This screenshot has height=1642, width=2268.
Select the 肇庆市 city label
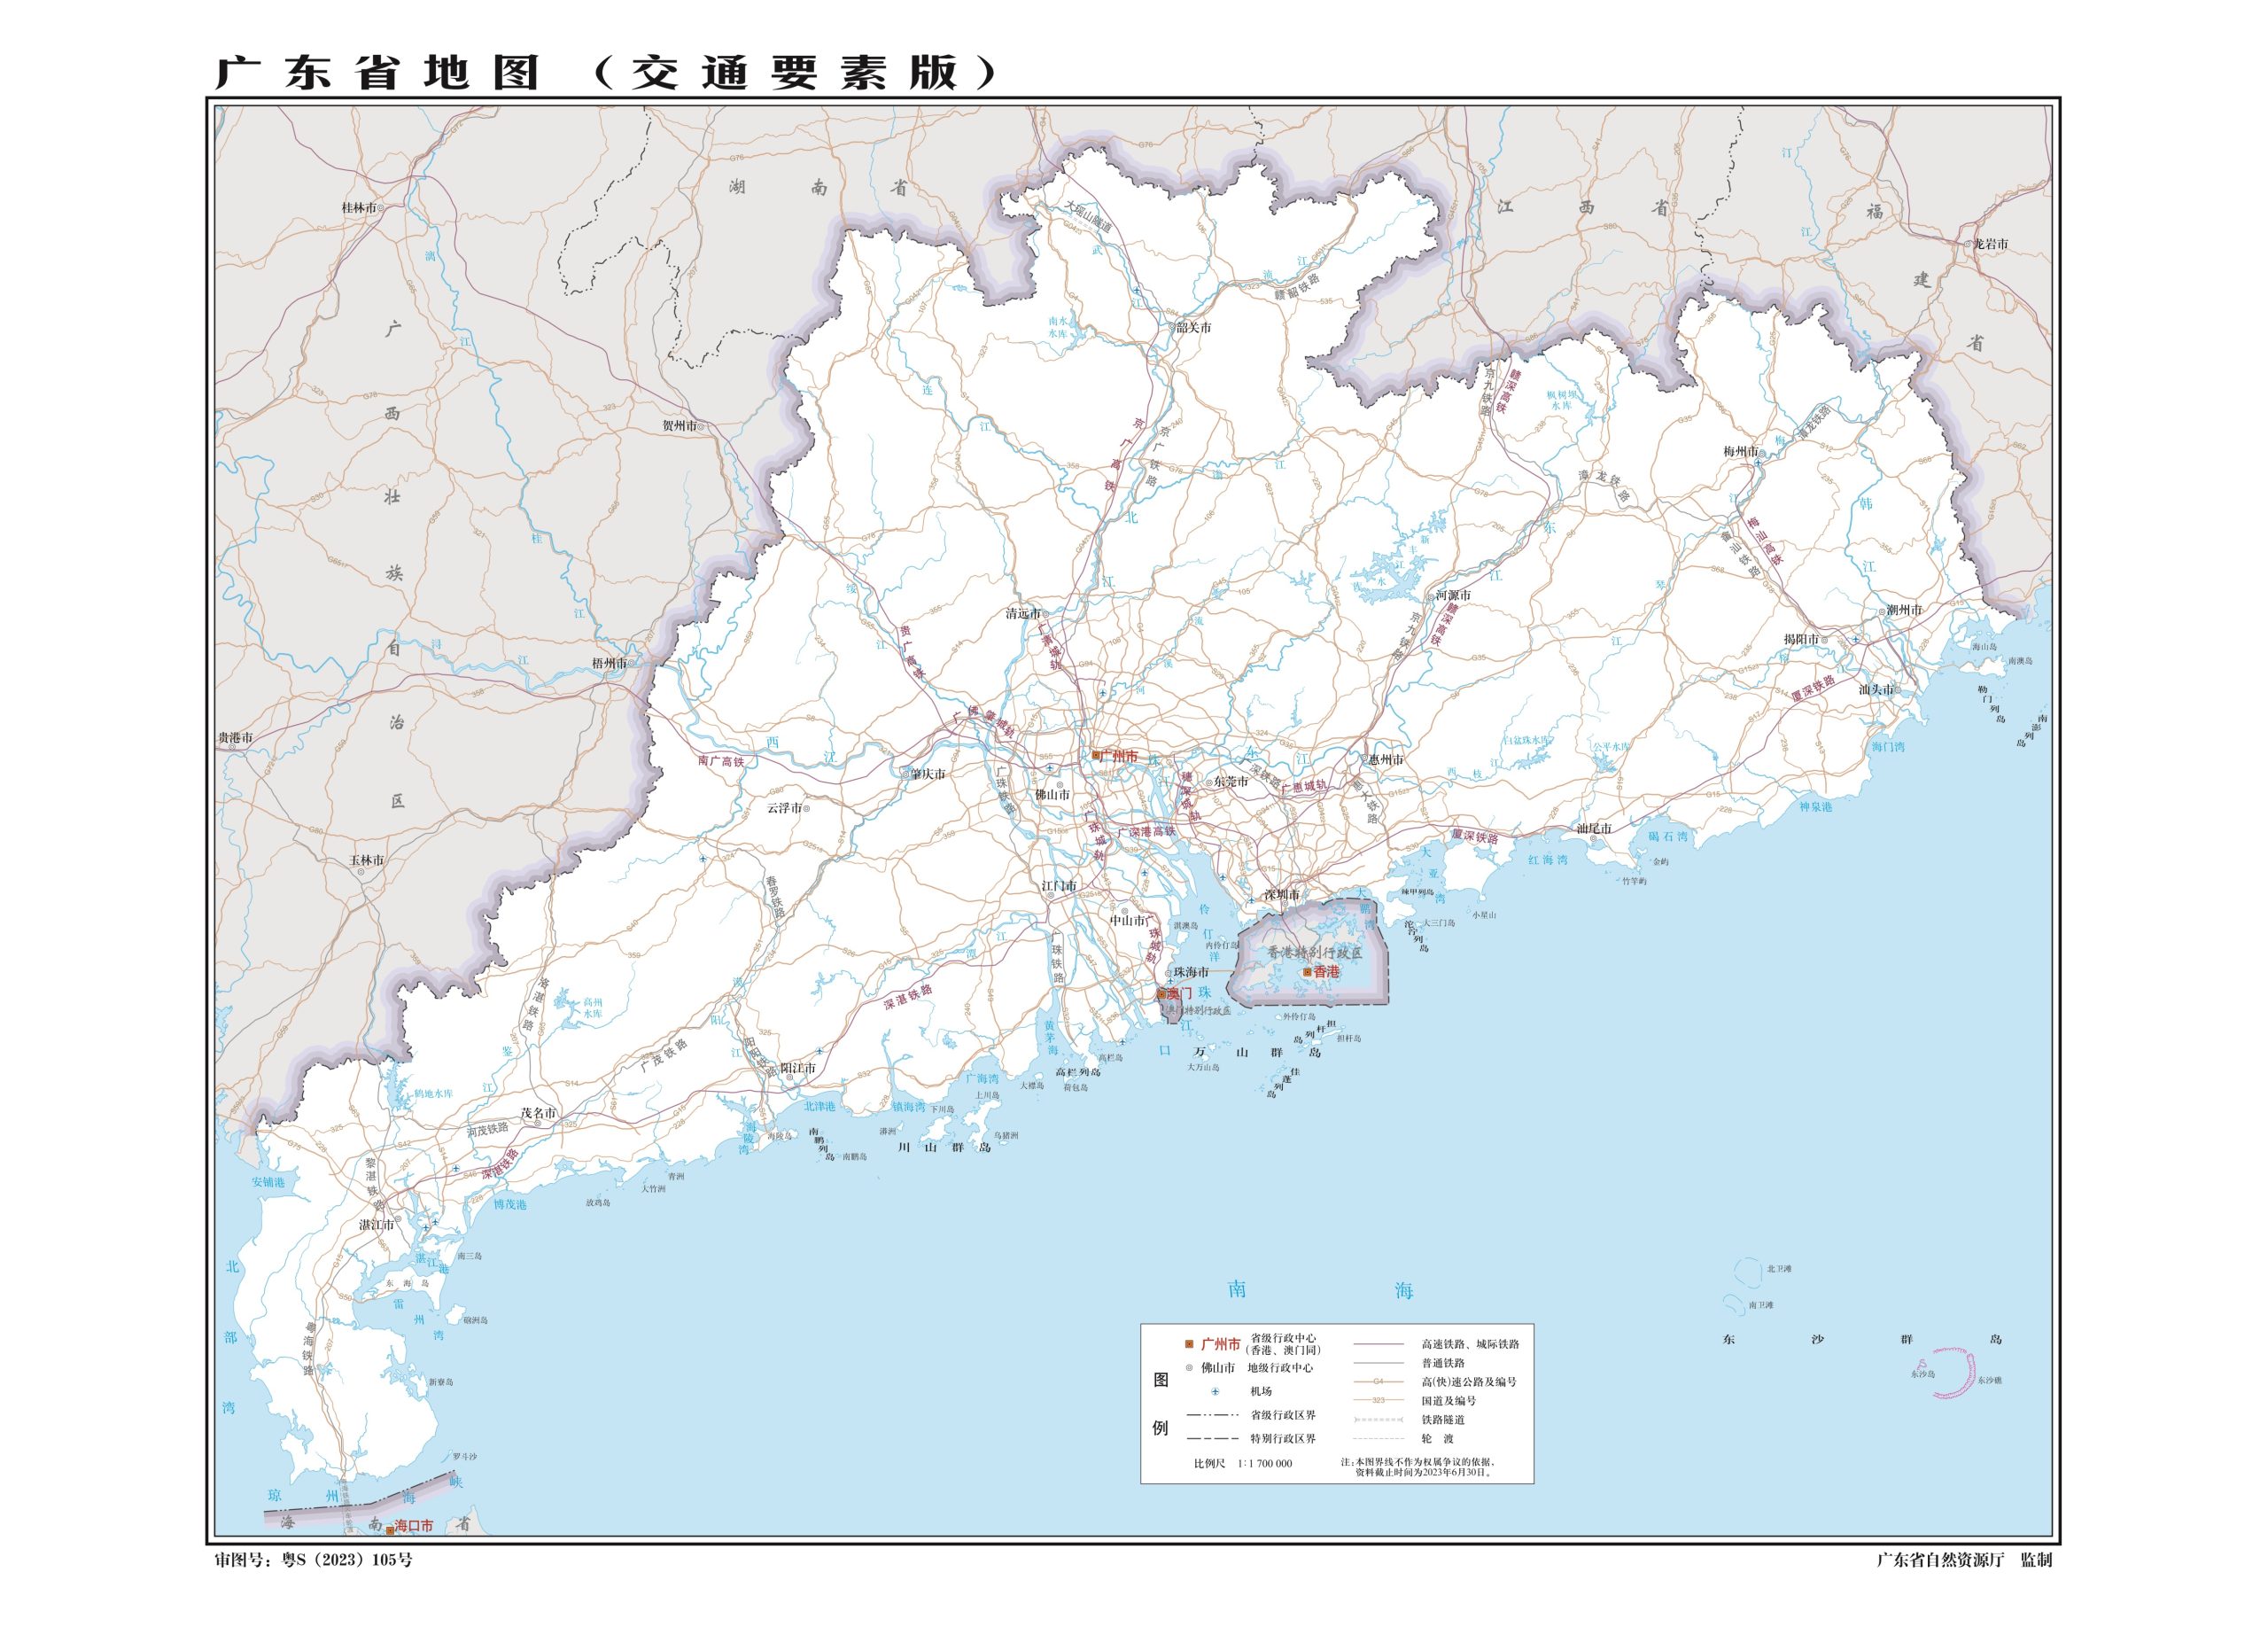(928, 774)
